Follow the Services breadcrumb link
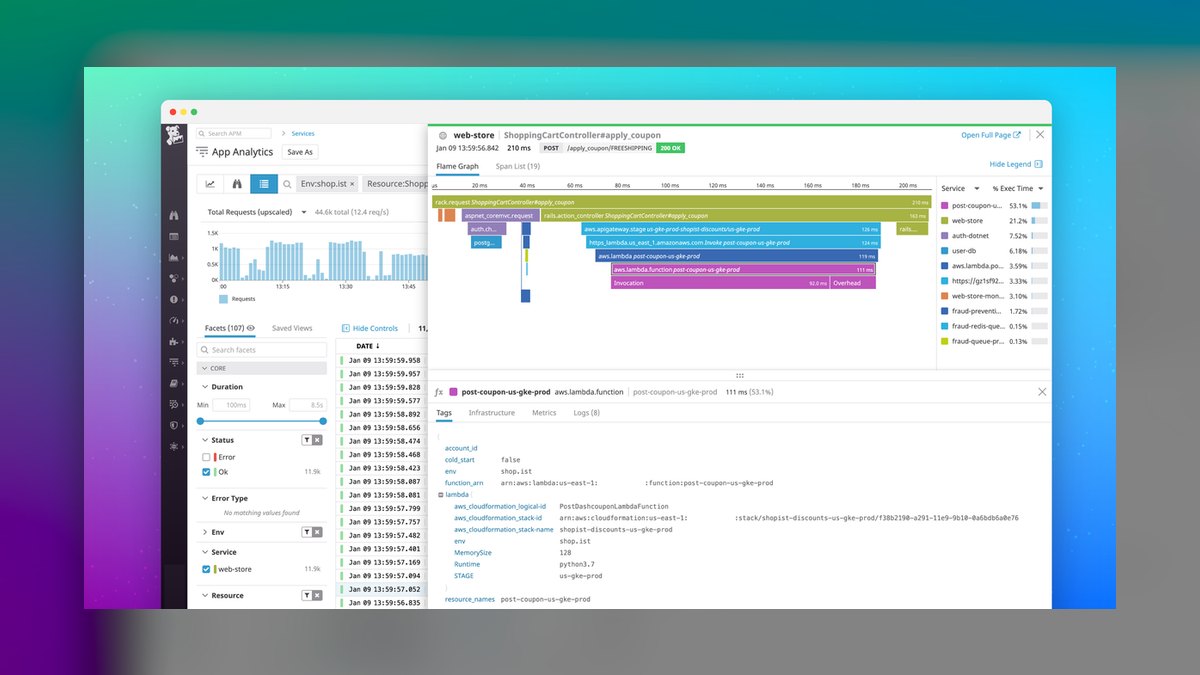1200x675 pixels. 303,133
